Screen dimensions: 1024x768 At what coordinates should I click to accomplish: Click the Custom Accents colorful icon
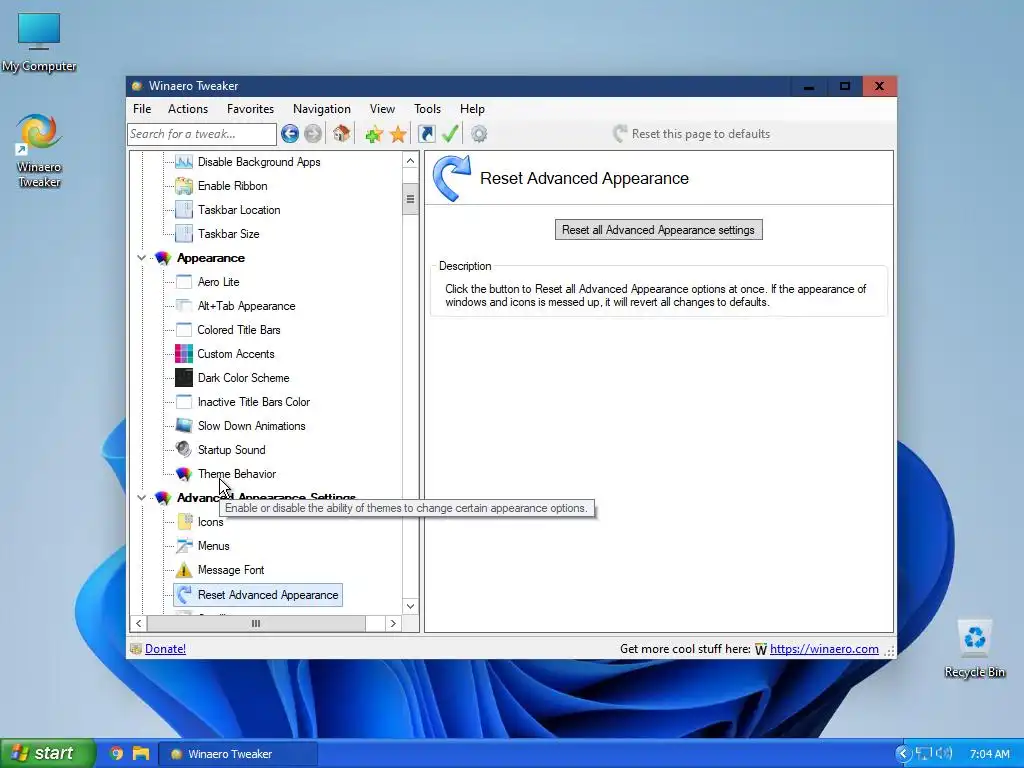[x=184, y=354]
